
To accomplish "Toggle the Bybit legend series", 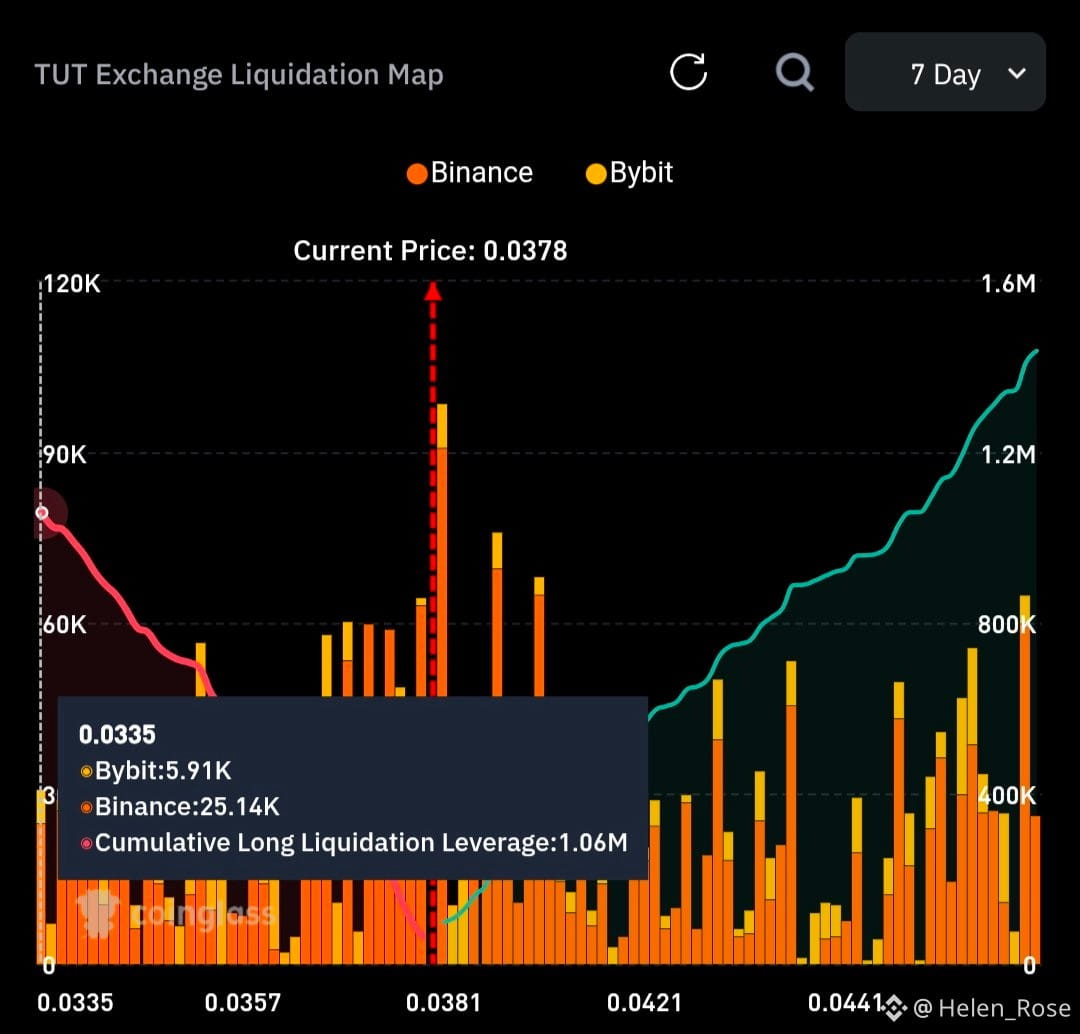I will point(629,173).
